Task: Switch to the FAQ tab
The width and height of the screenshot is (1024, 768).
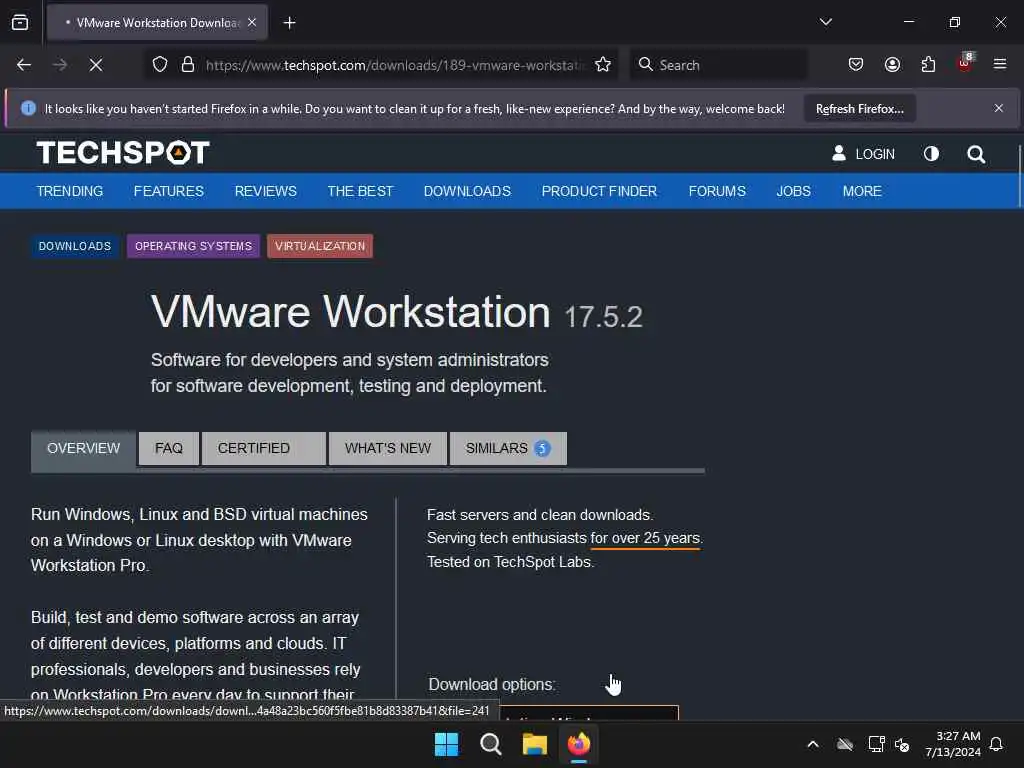Action: coord(169,449)
